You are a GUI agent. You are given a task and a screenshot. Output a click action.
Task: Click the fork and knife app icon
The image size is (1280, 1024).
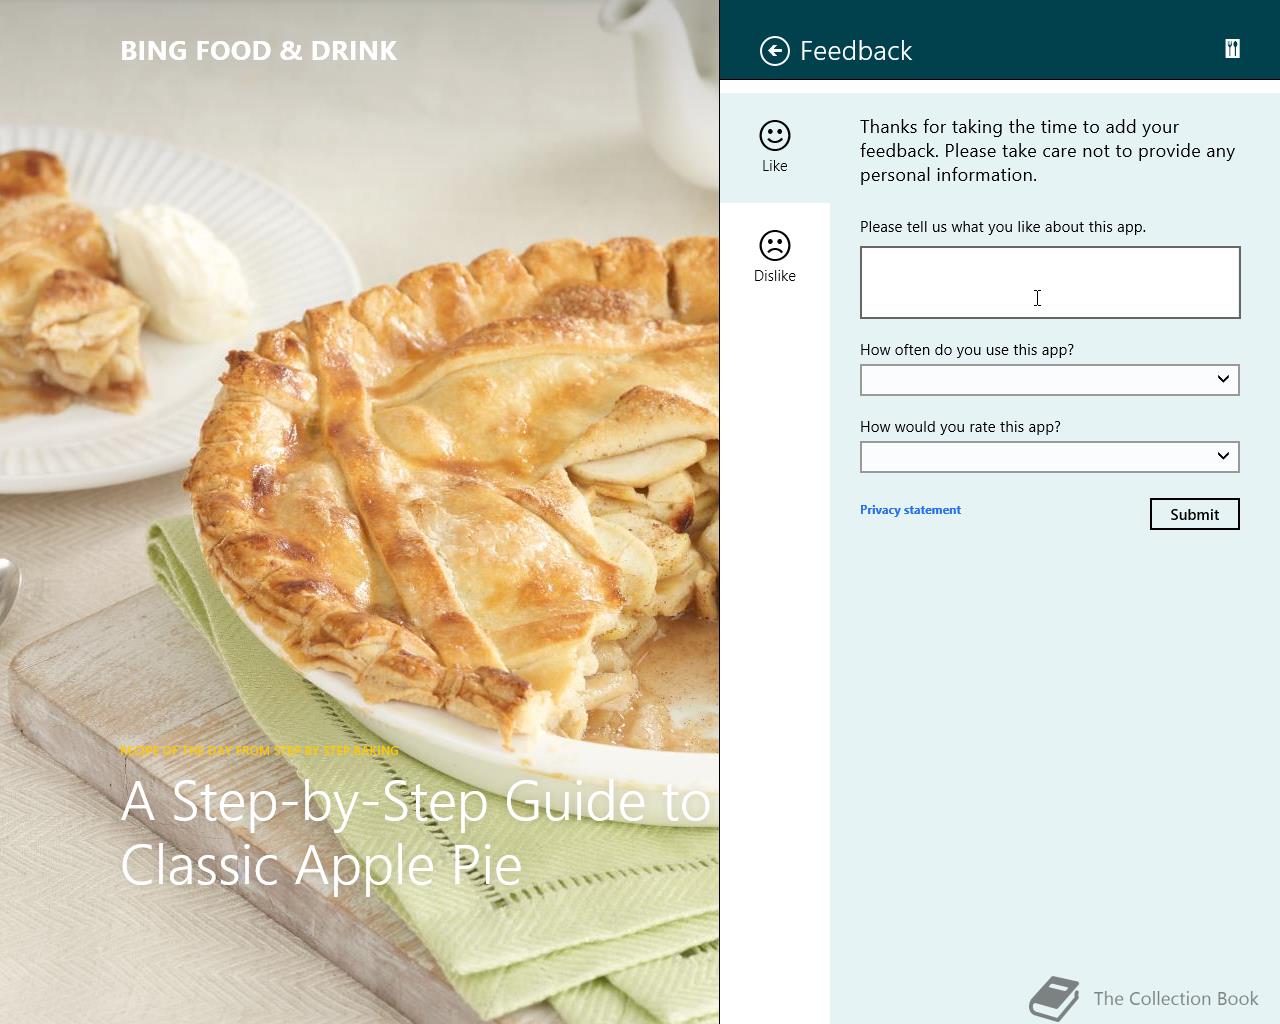tap(1232, 49)
